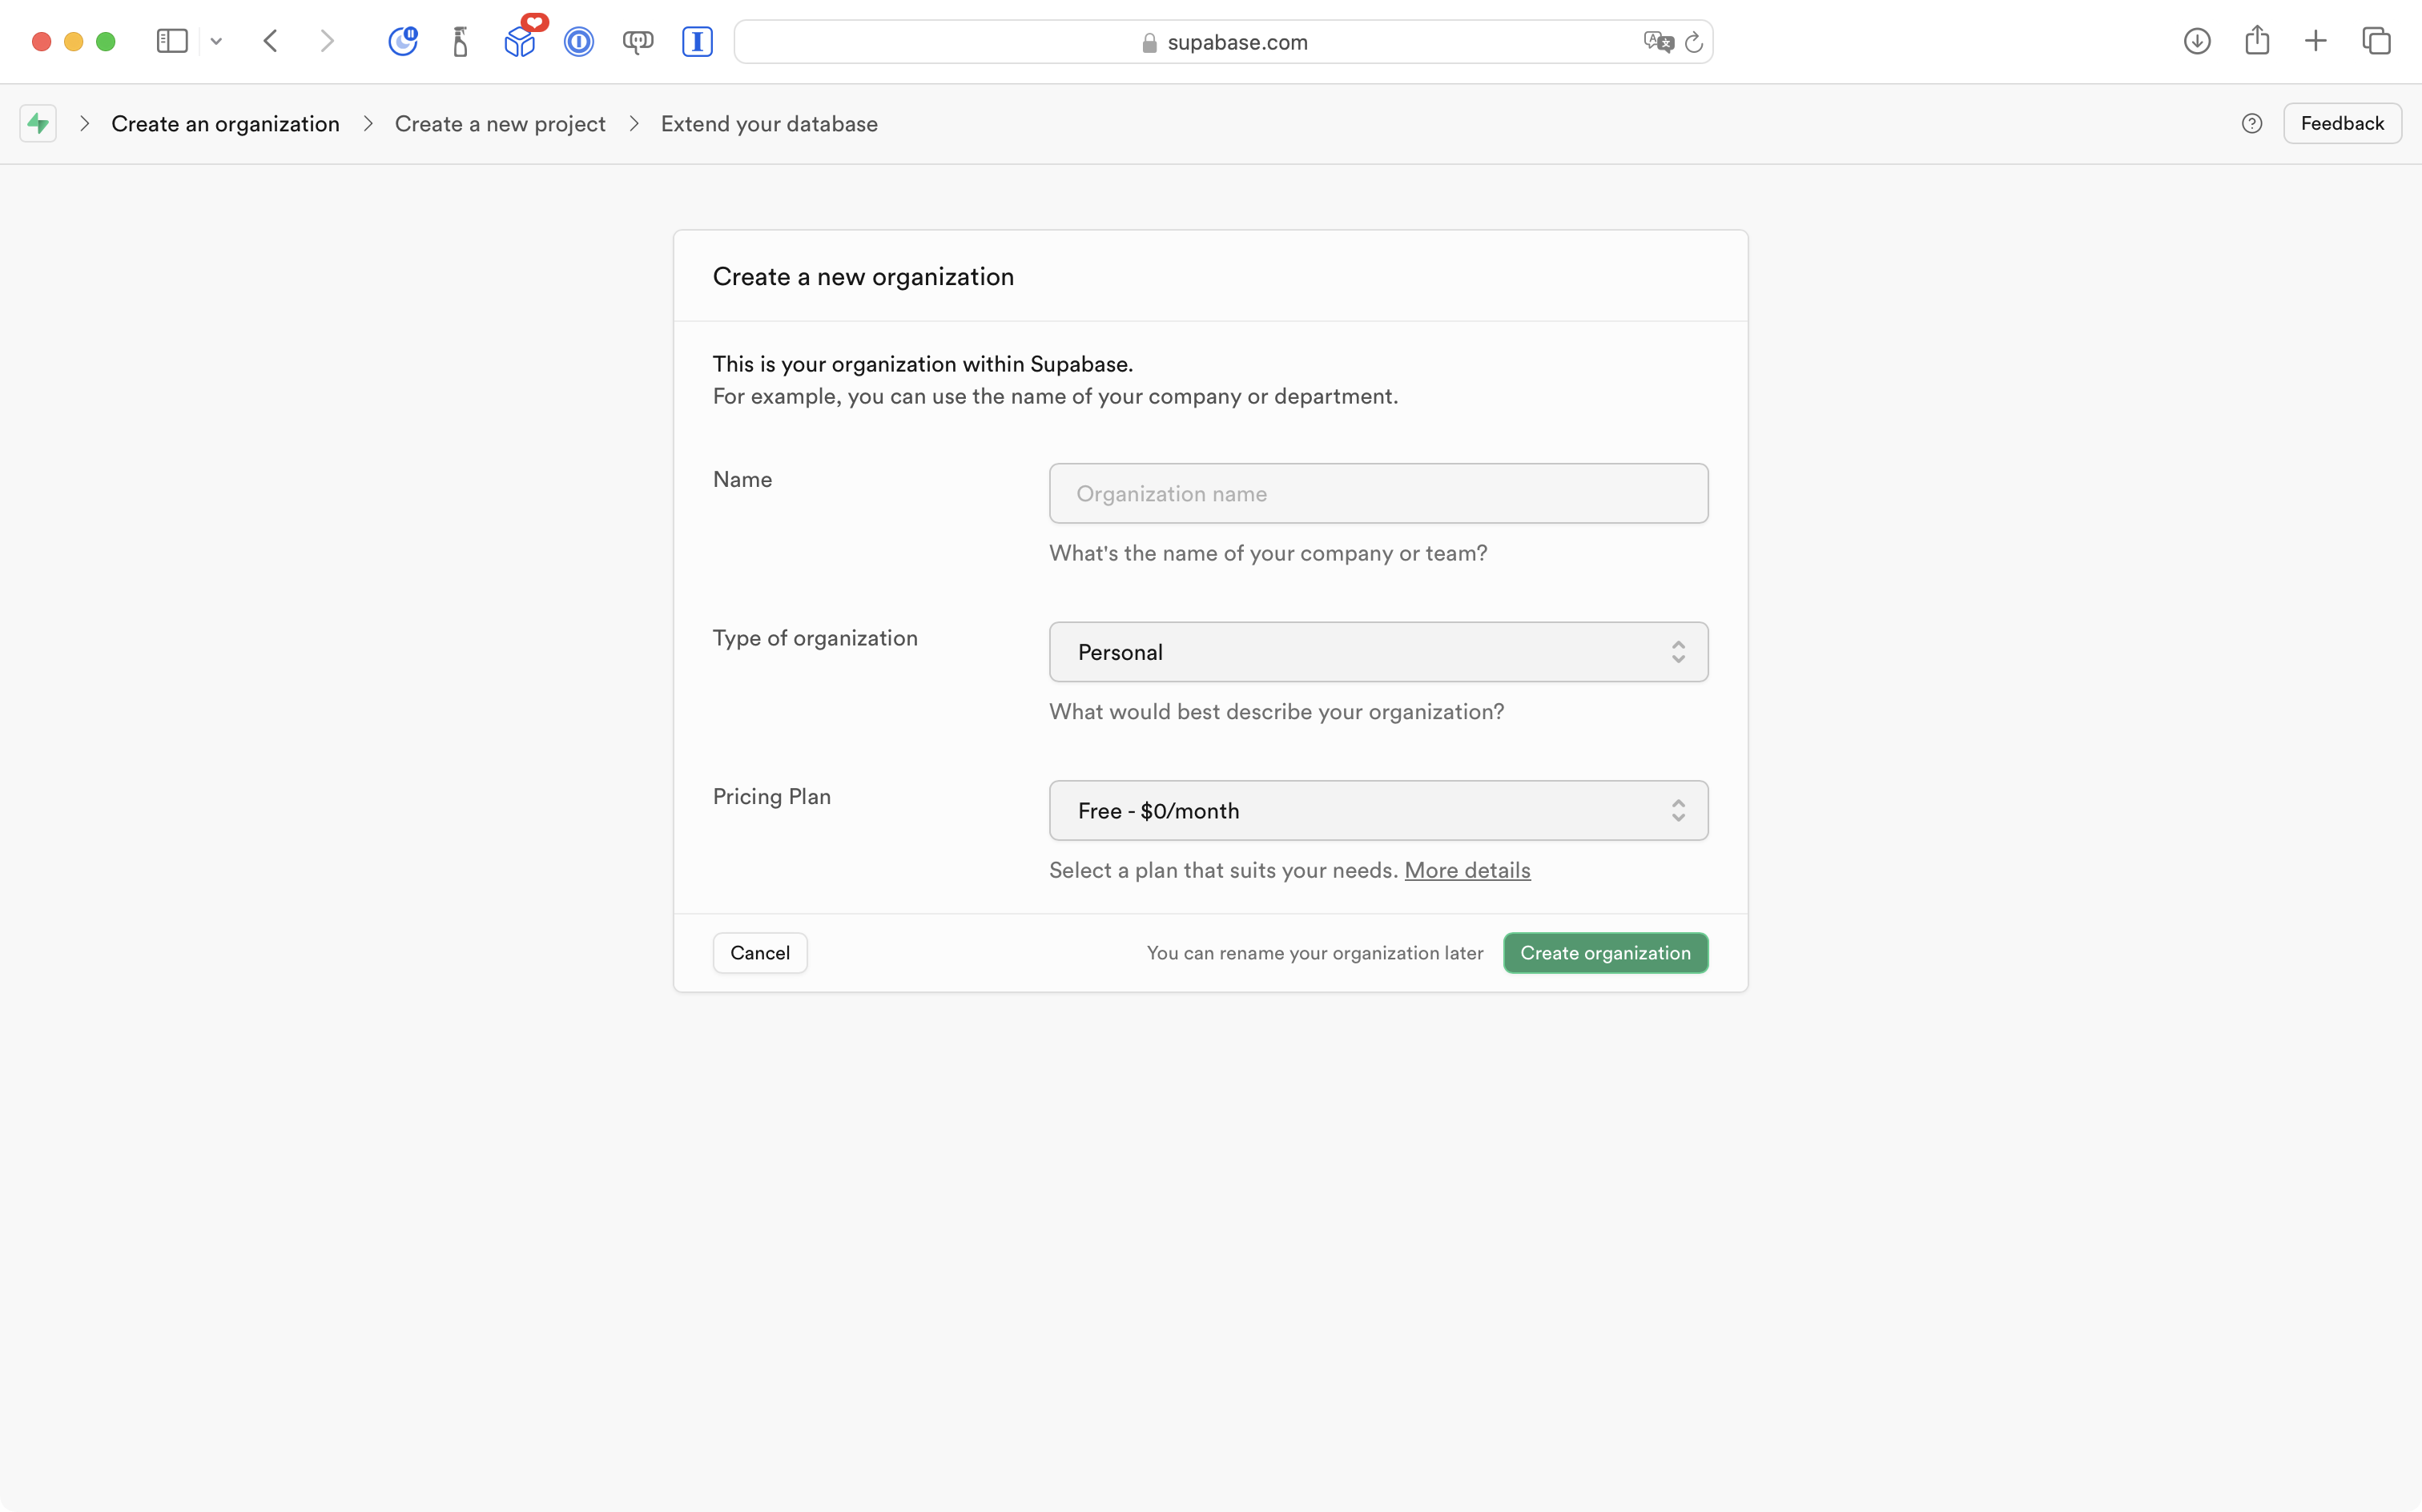Click into the Organization name field
This screenshot has width=2422, height=1512.
[x=1378, y=494]
